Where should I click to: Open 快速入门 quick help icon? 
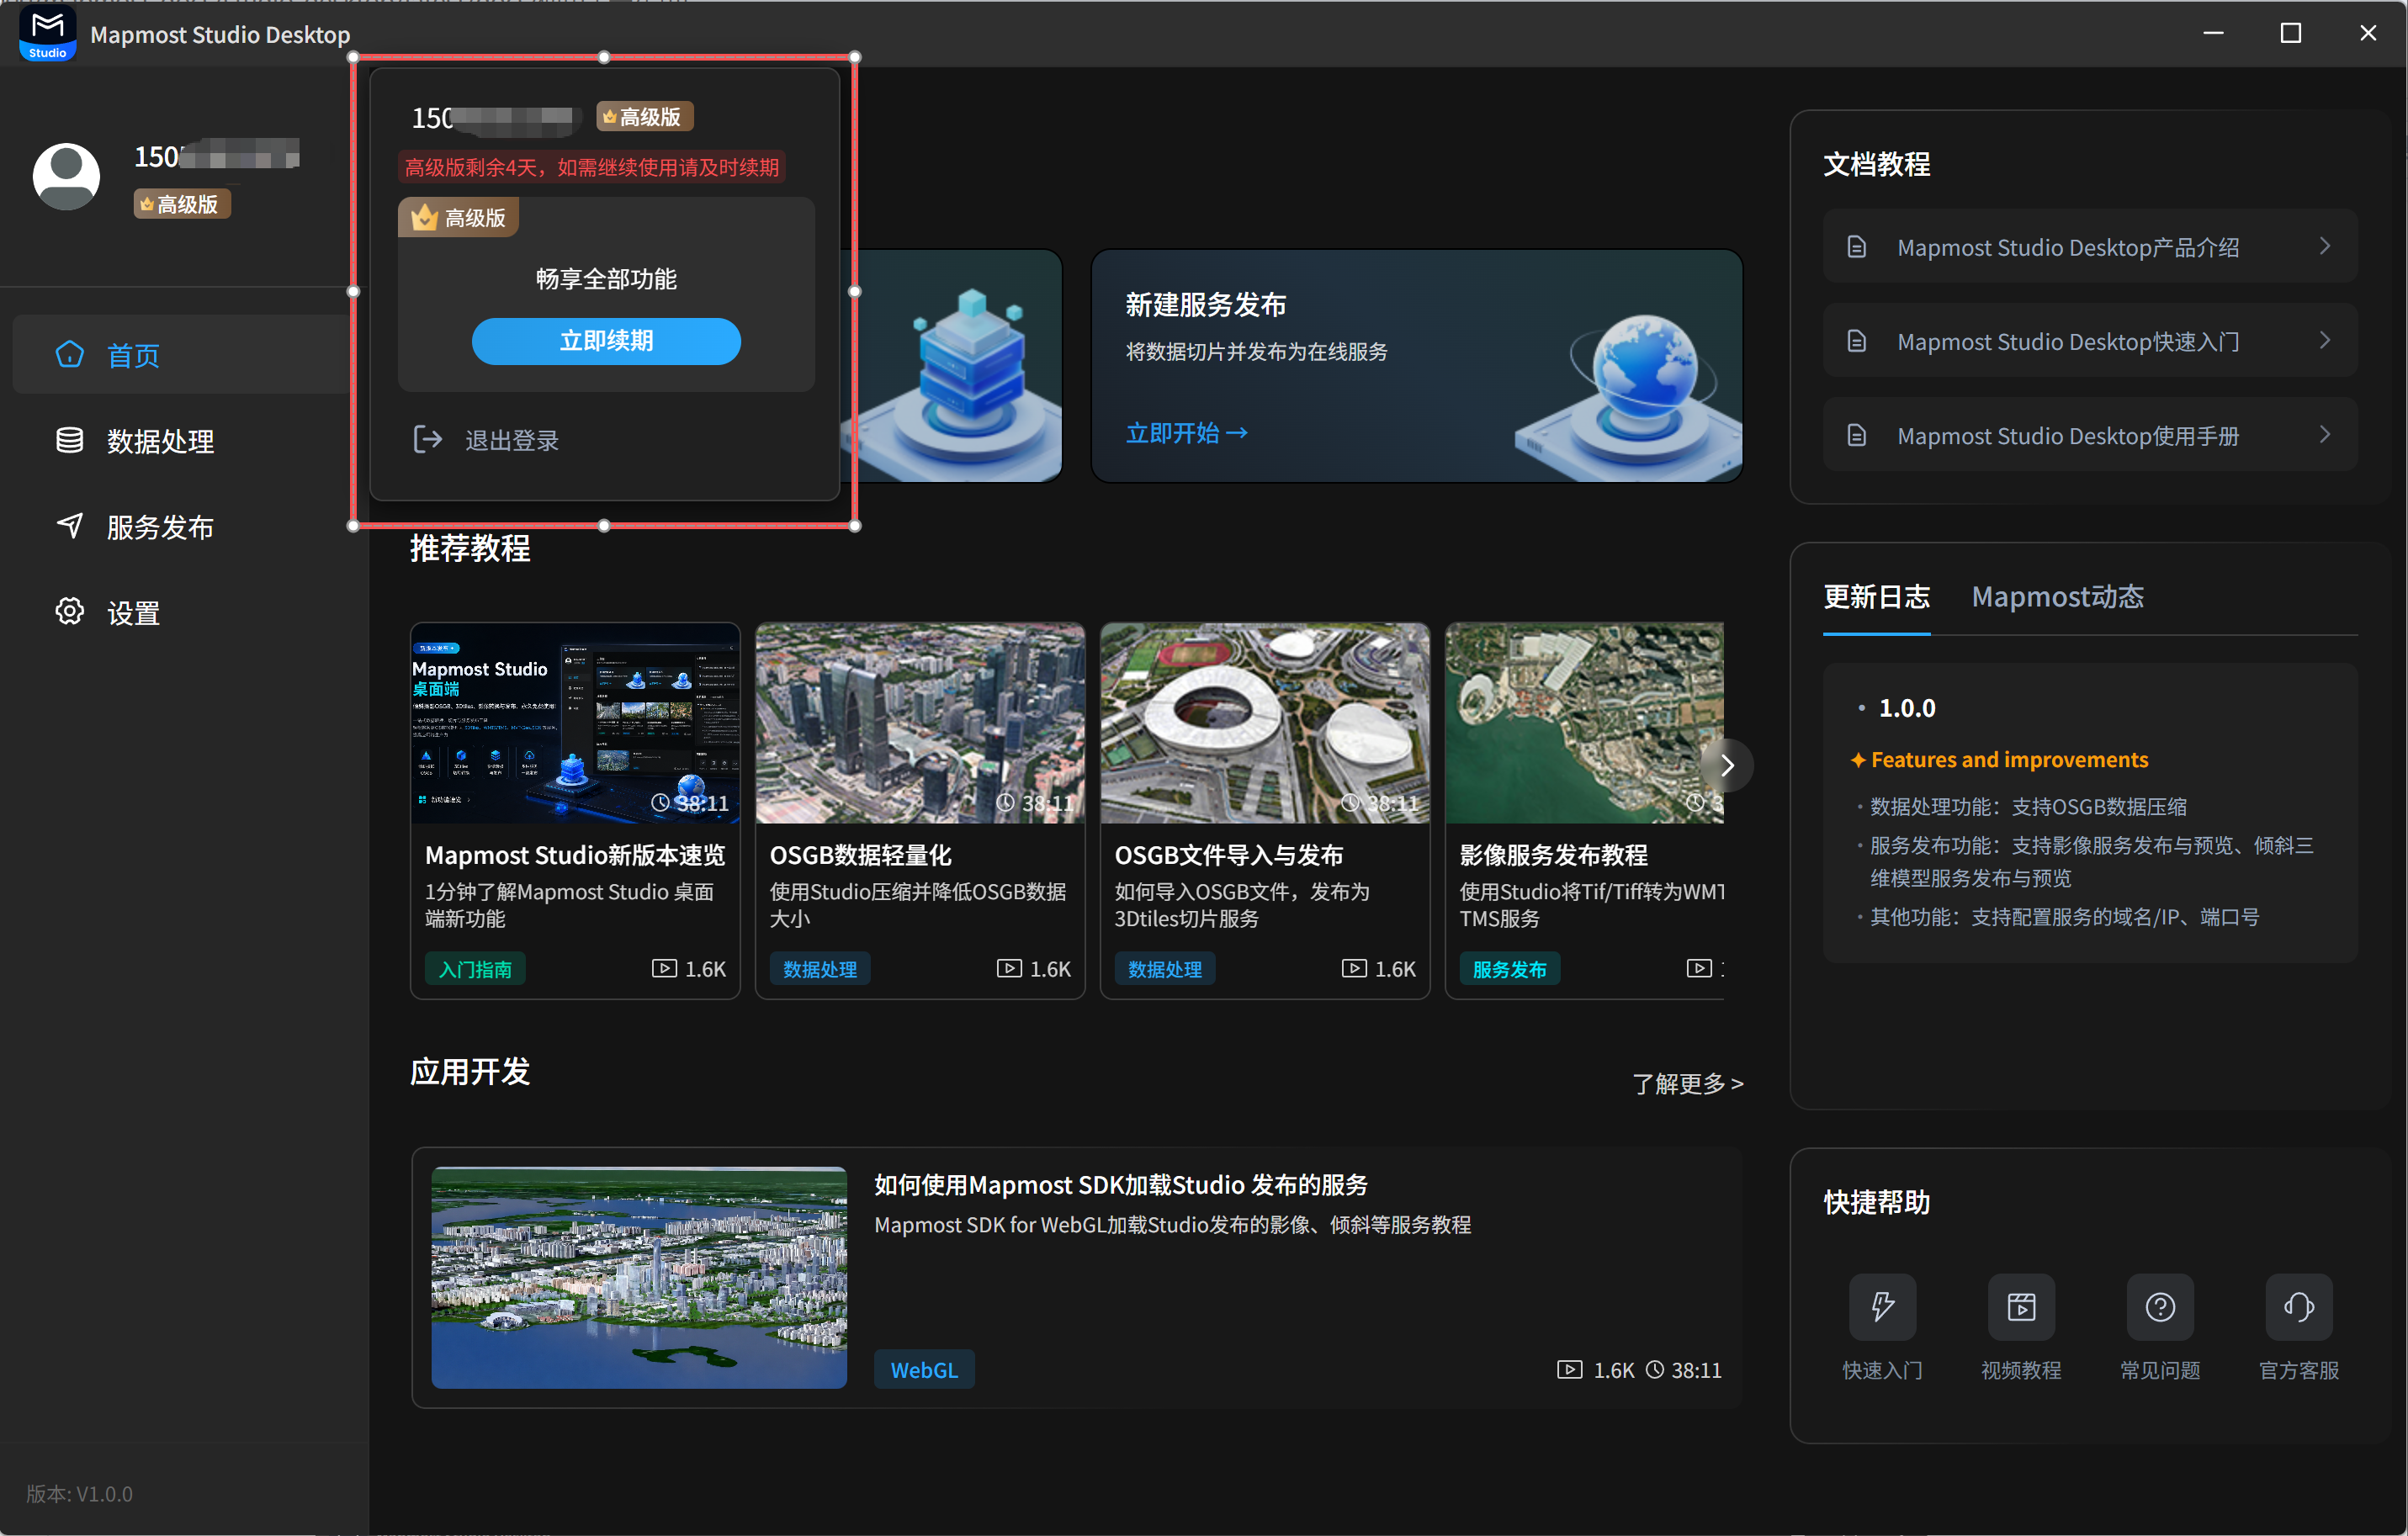[1883, 1307]
